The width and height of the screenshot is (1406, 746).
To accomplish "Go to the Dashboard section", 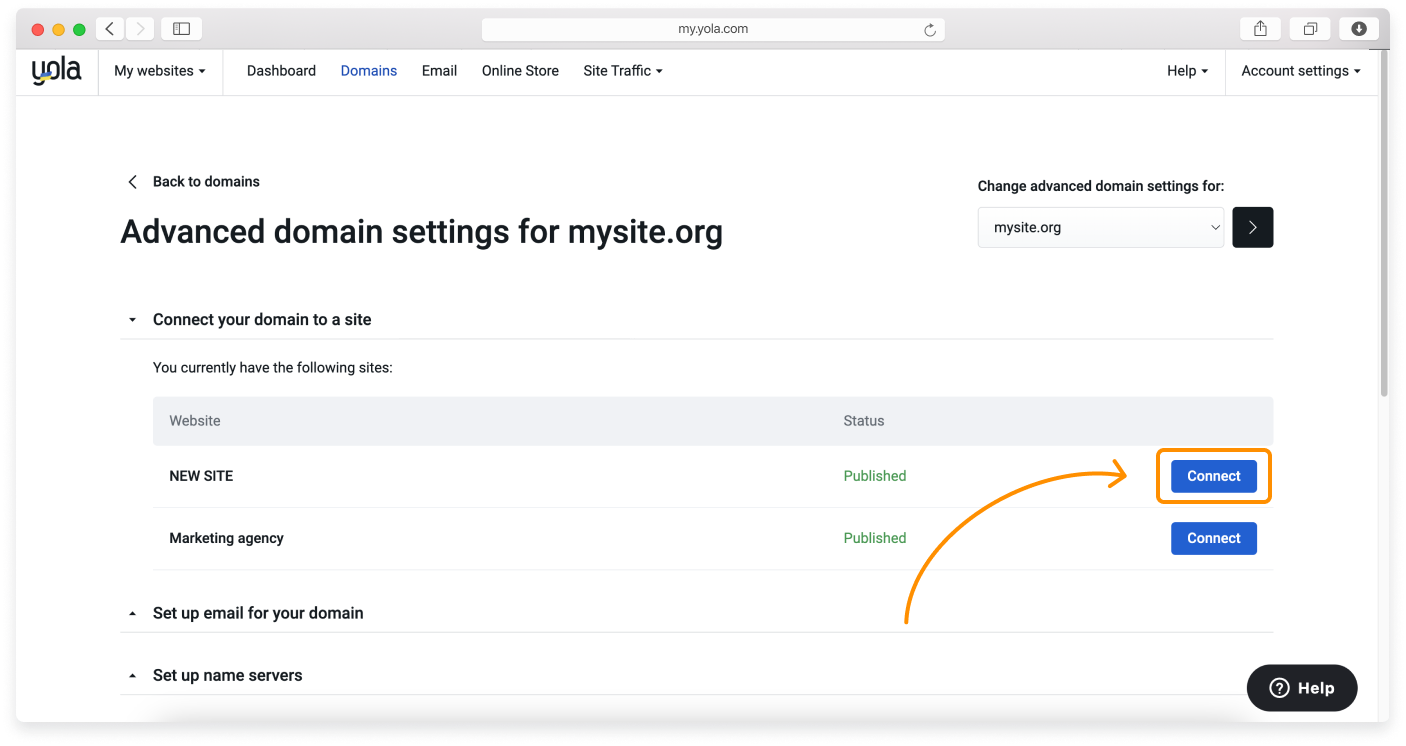I will (281, 70).
